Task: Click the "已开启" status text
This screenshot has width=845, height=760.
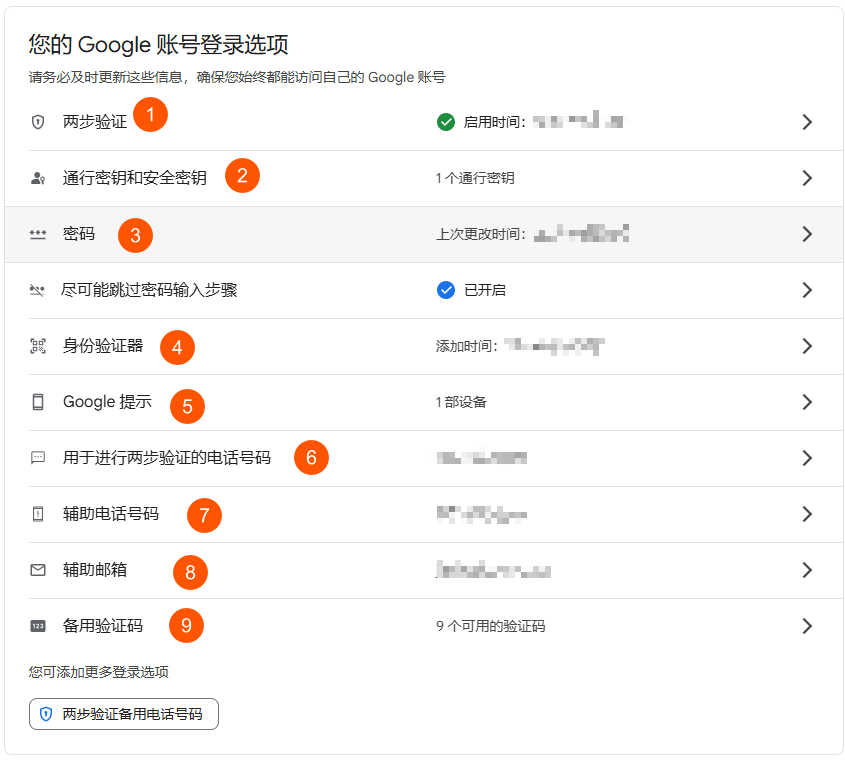Action: 485,291
